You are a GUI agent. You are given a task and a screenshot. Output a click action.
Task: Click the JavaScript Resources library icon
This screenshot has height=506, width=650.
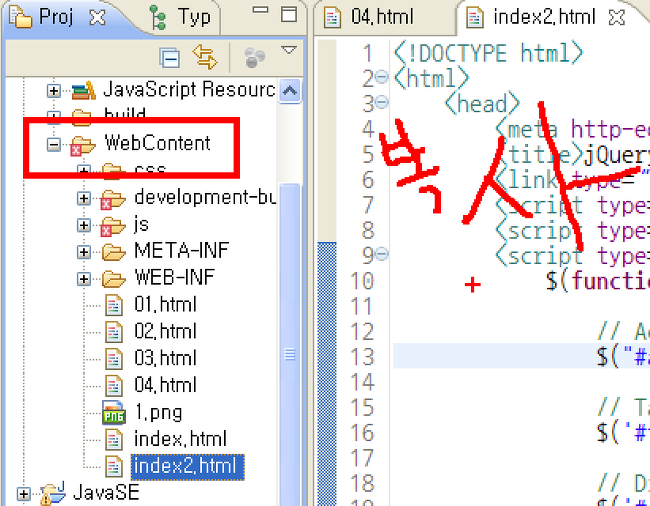(x=83, y=90)
